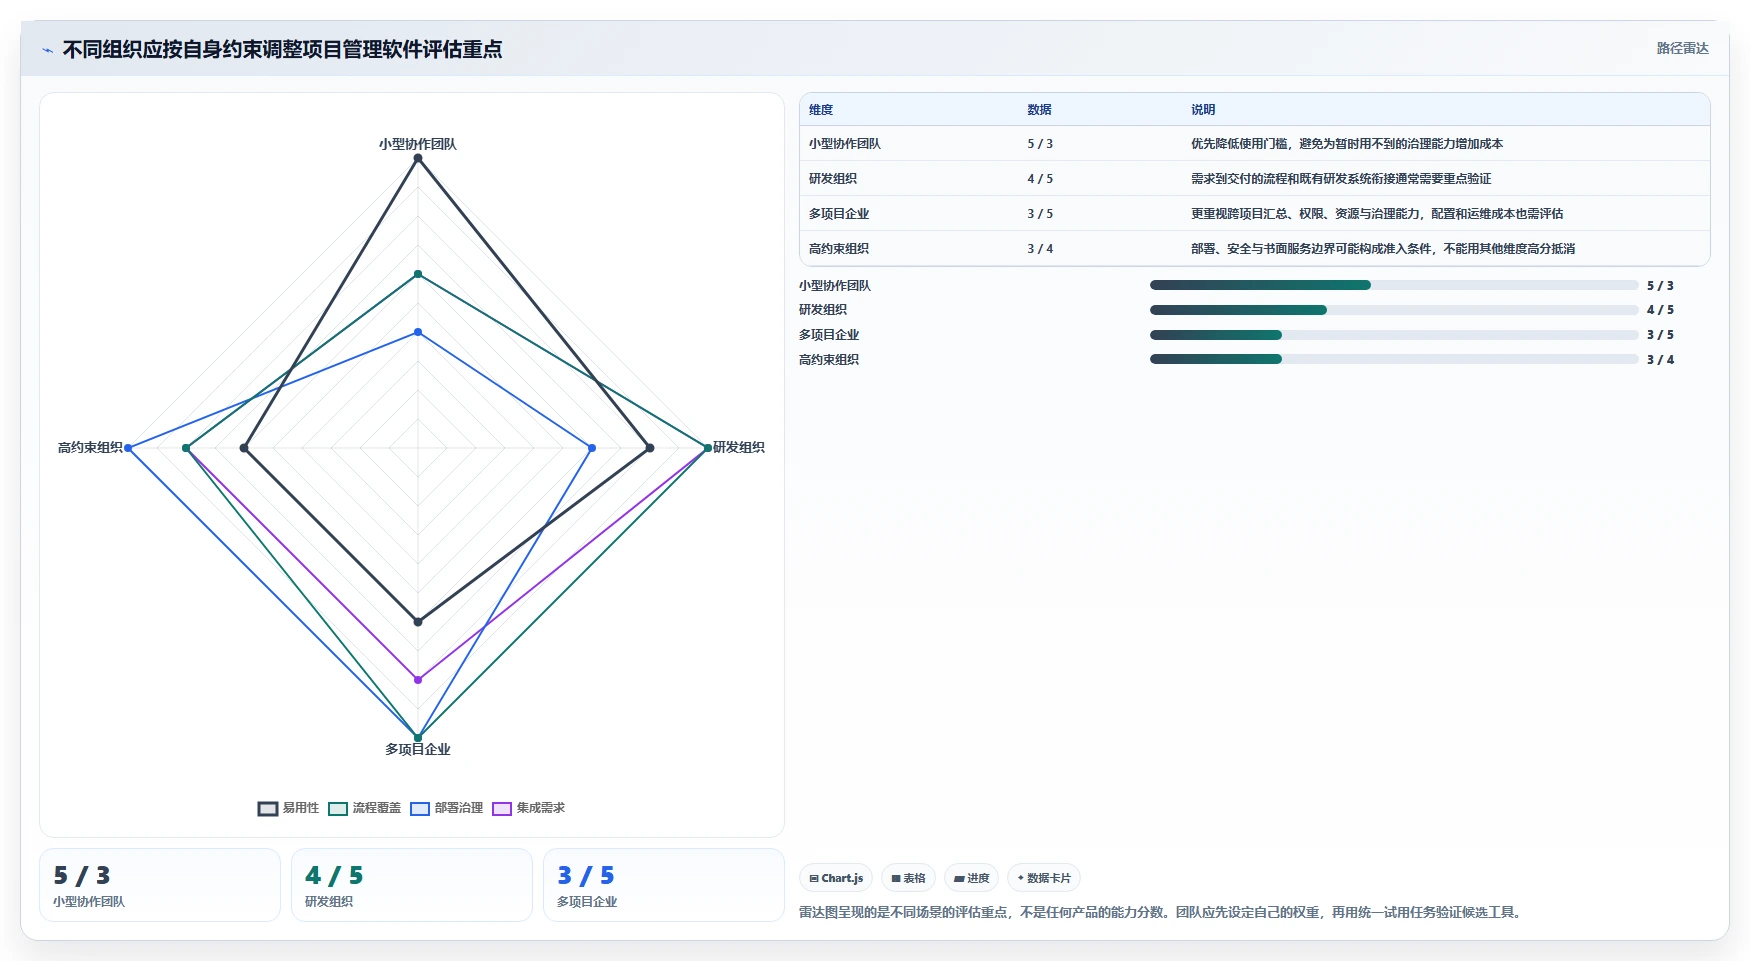
Task: Click the green 流程覆盖 point on the 小型协作团队 axis
Action: 418,274
